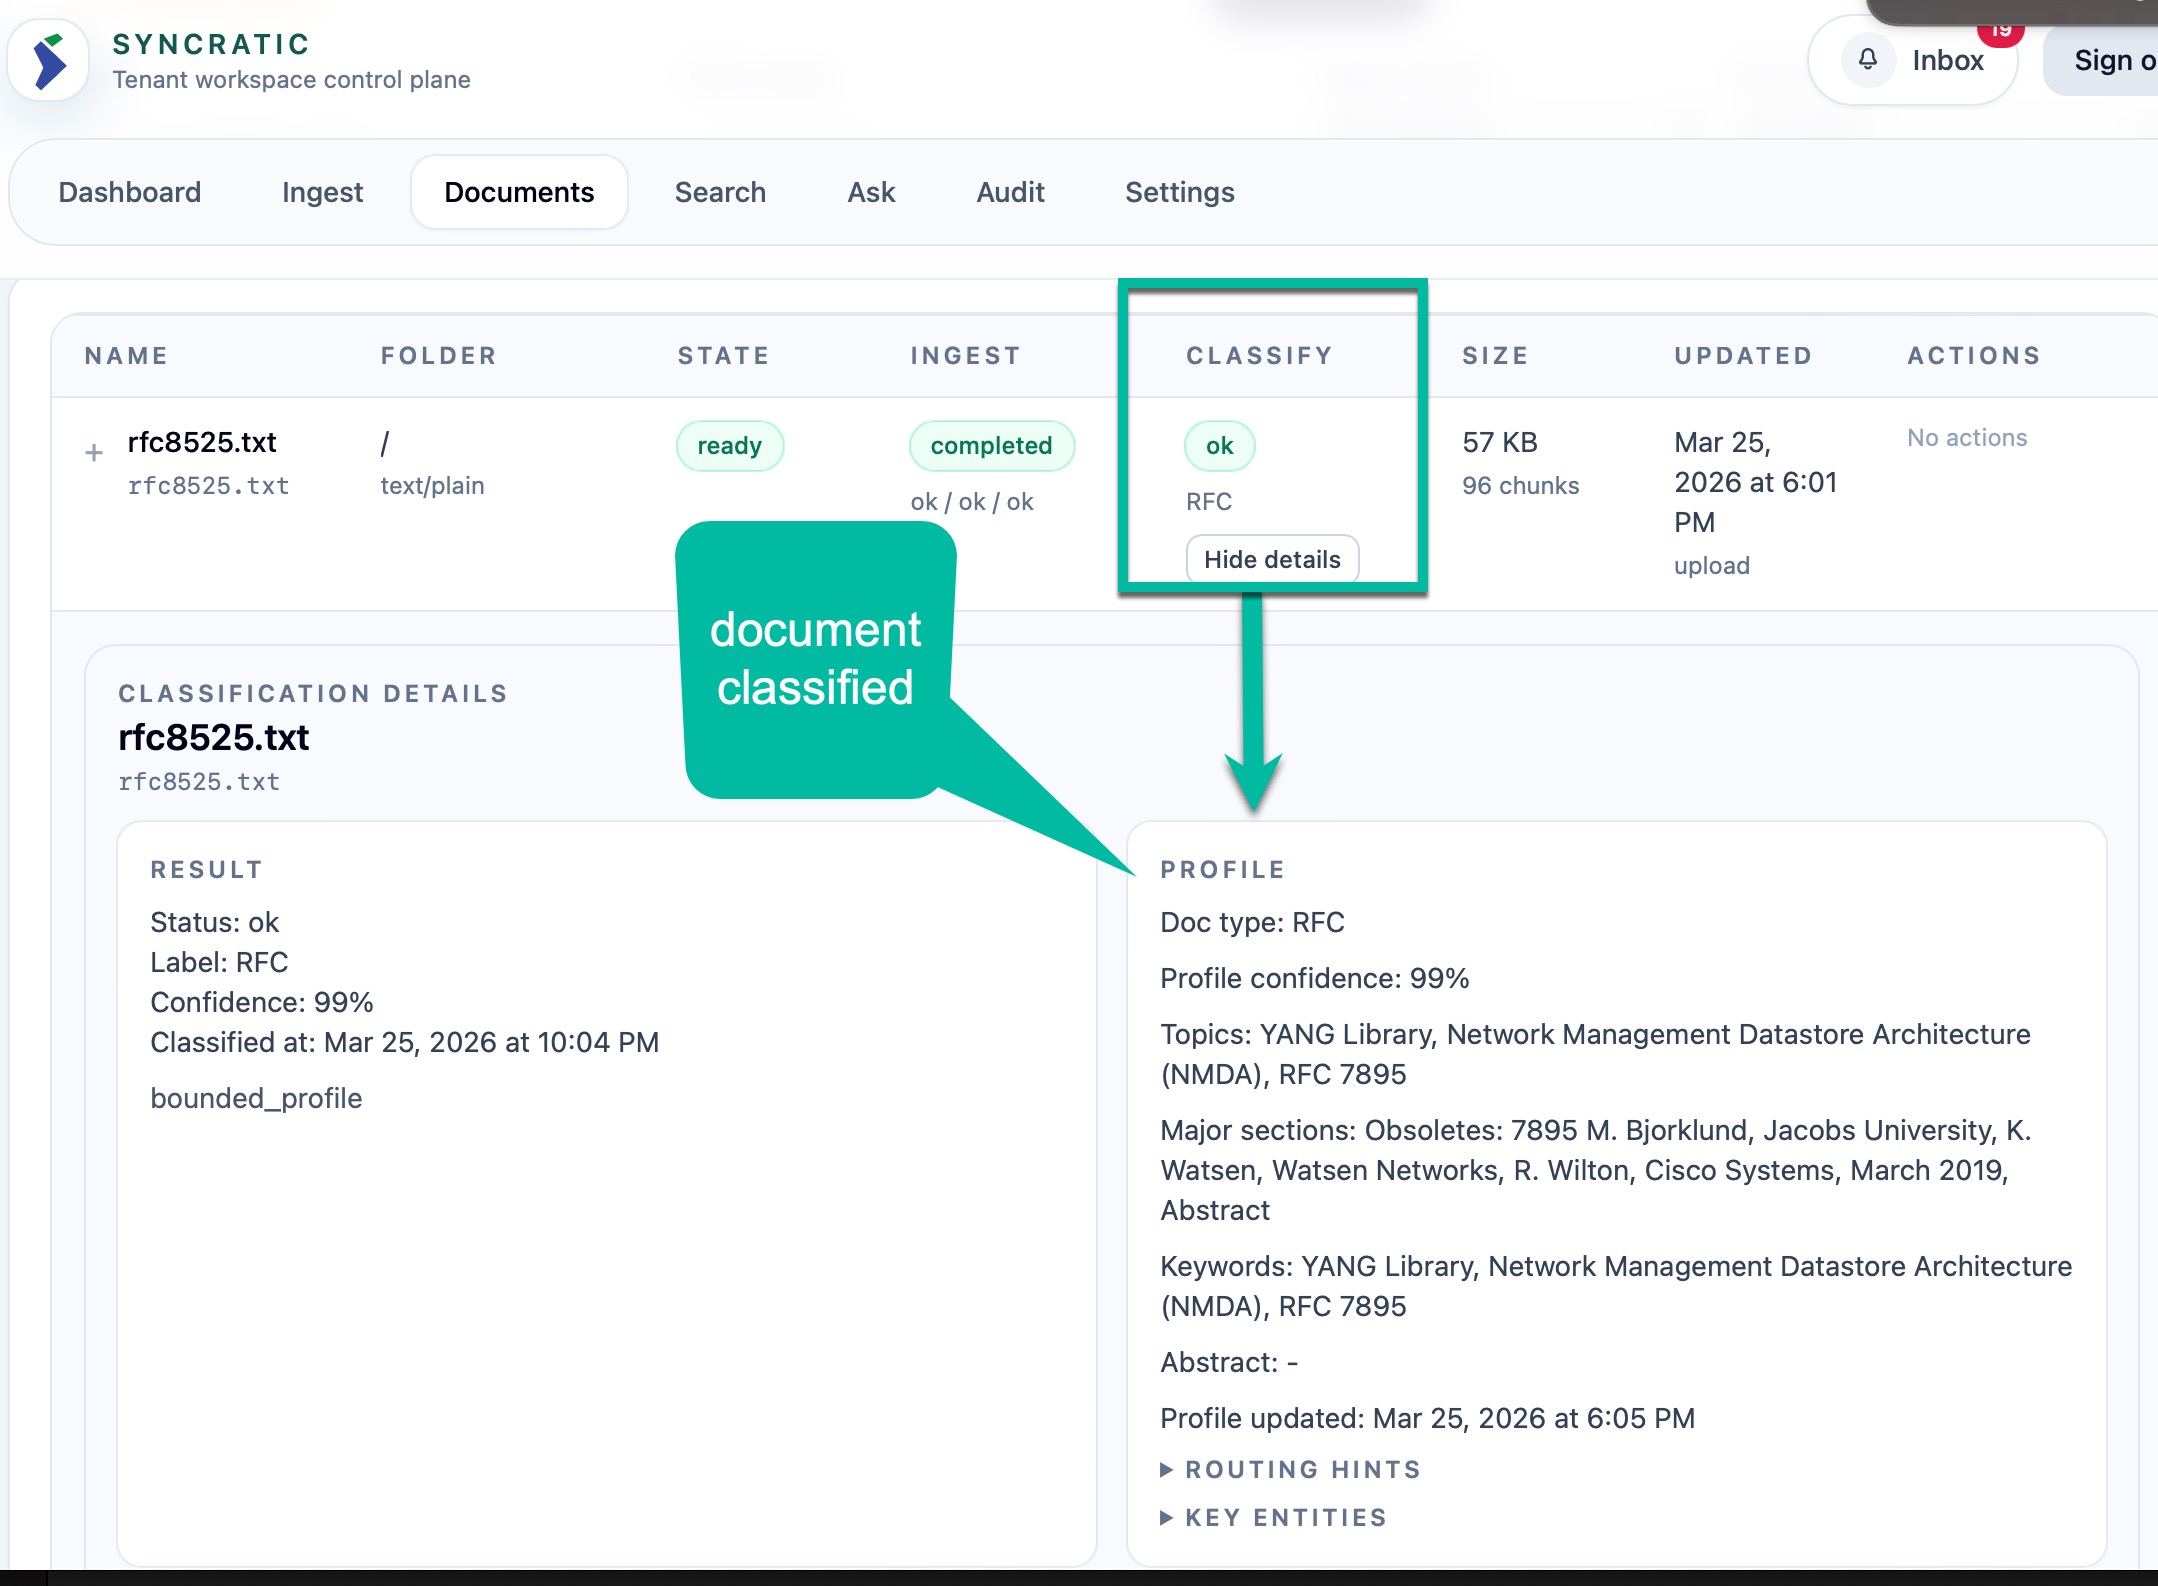This screenshot has height=1586, width=2158.
Task: Click the rfc8525.txt file name in table
Action: point(202,442)
